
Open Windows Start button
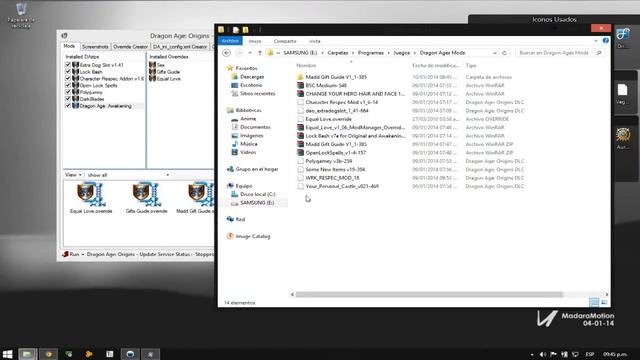[7, 354]
